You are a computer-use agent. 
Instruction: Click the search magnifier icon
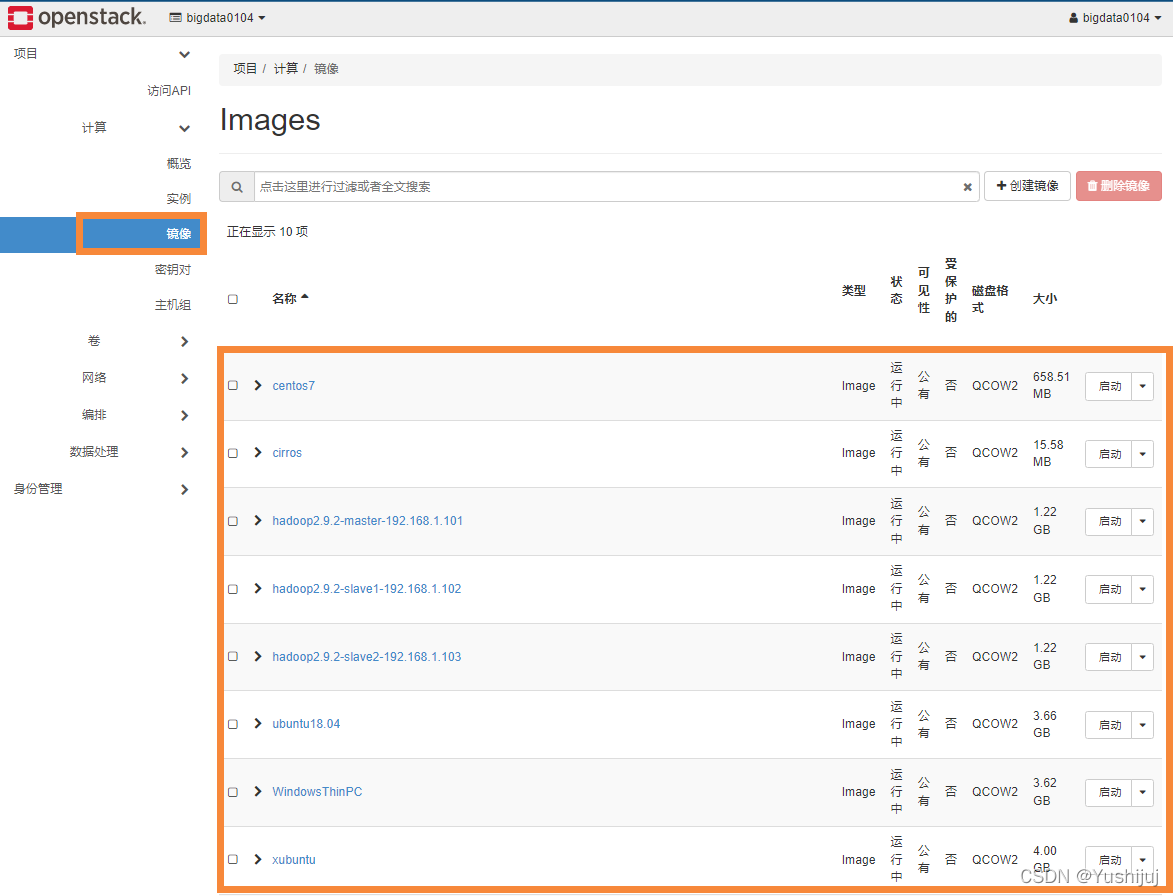(x=236, y=187)
